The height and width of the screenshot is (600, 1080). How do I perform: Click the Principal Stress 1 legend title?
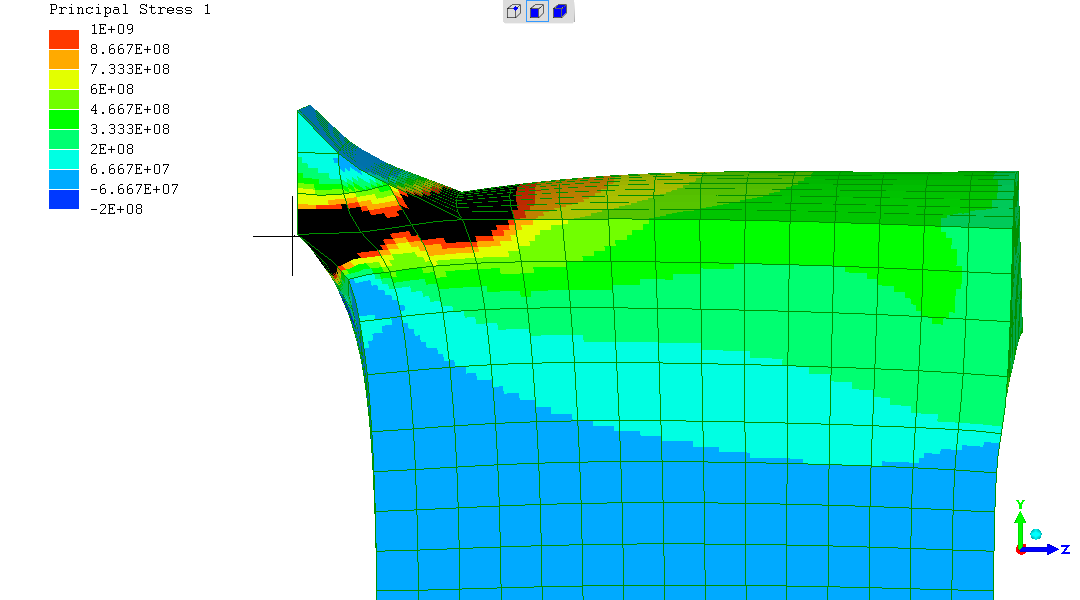[x=130, y=10]
